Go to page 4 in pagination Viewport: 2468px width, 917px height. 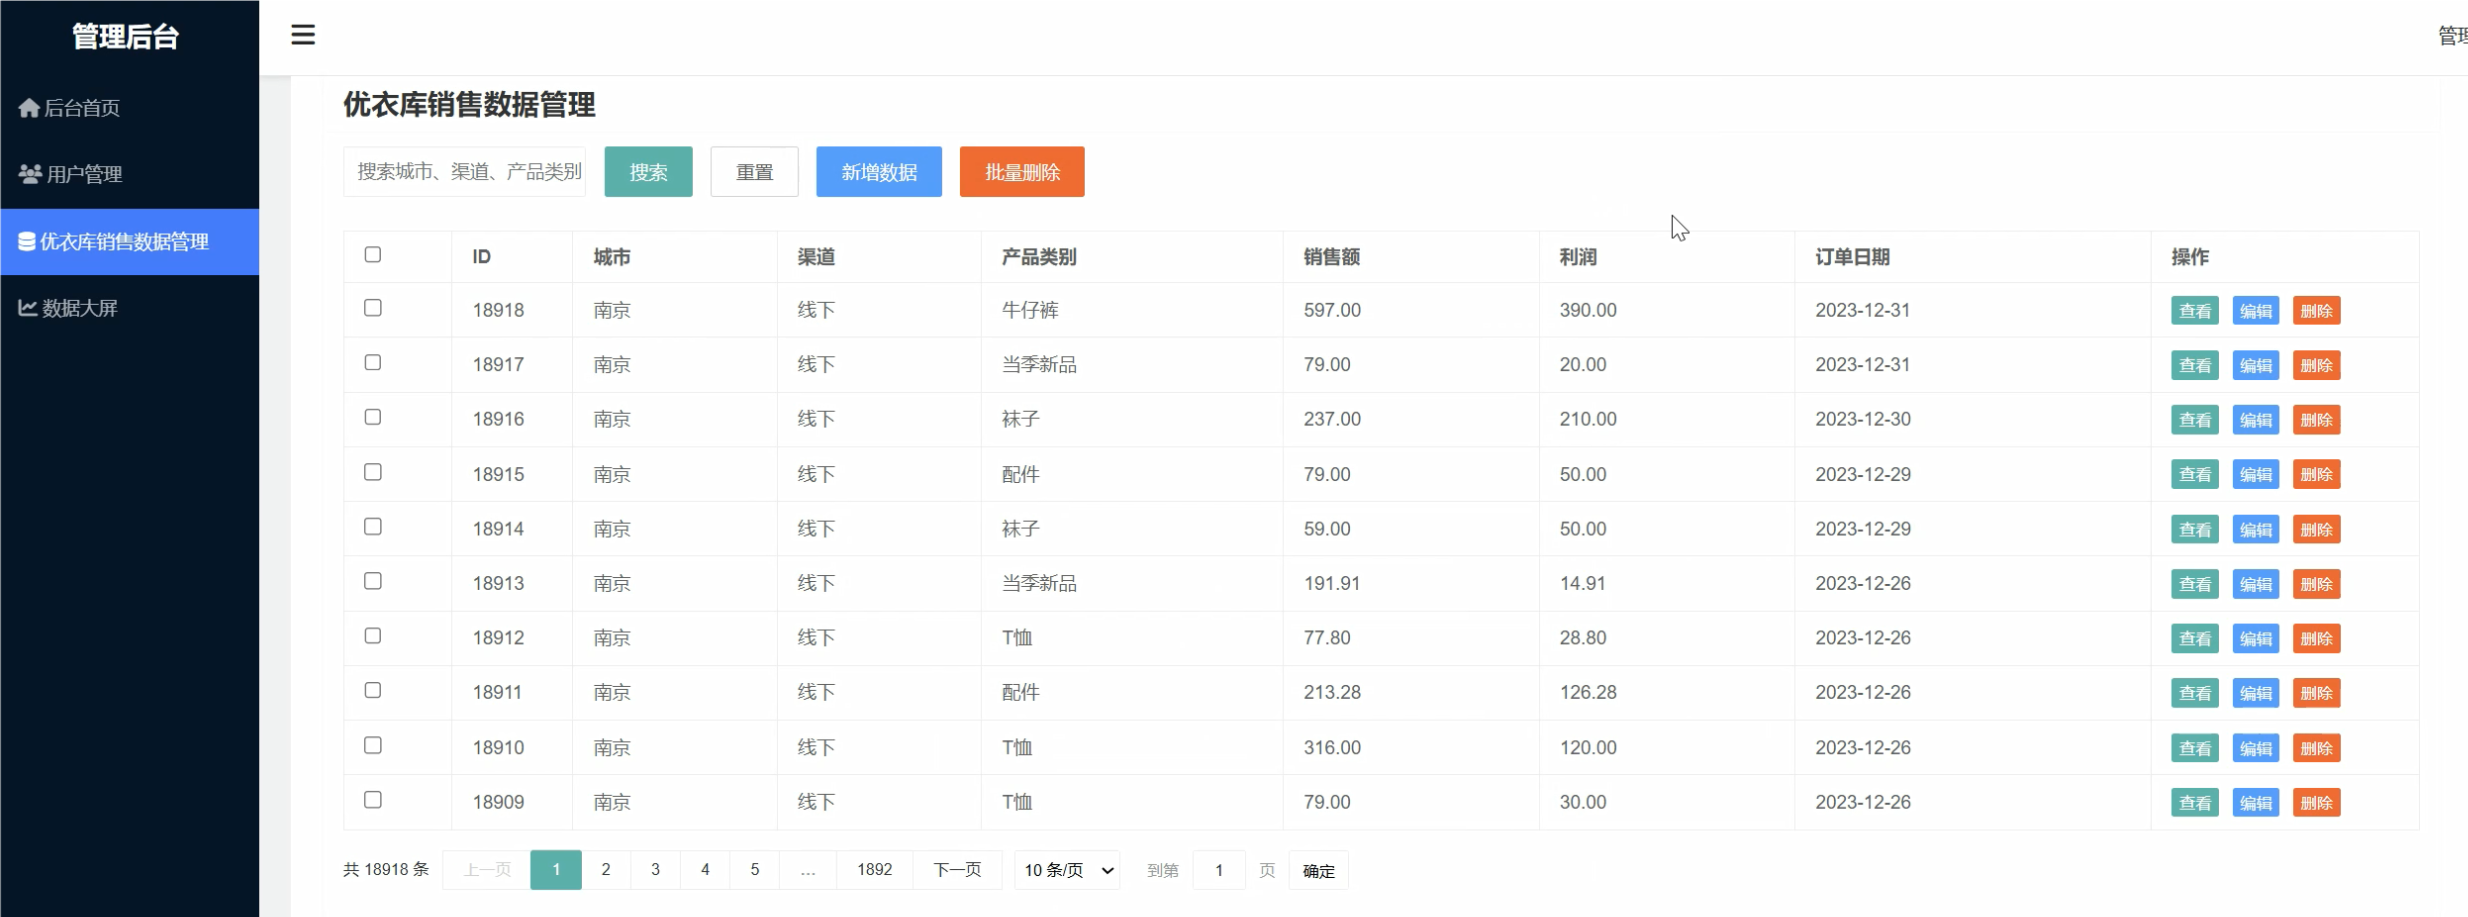(705, 870)
